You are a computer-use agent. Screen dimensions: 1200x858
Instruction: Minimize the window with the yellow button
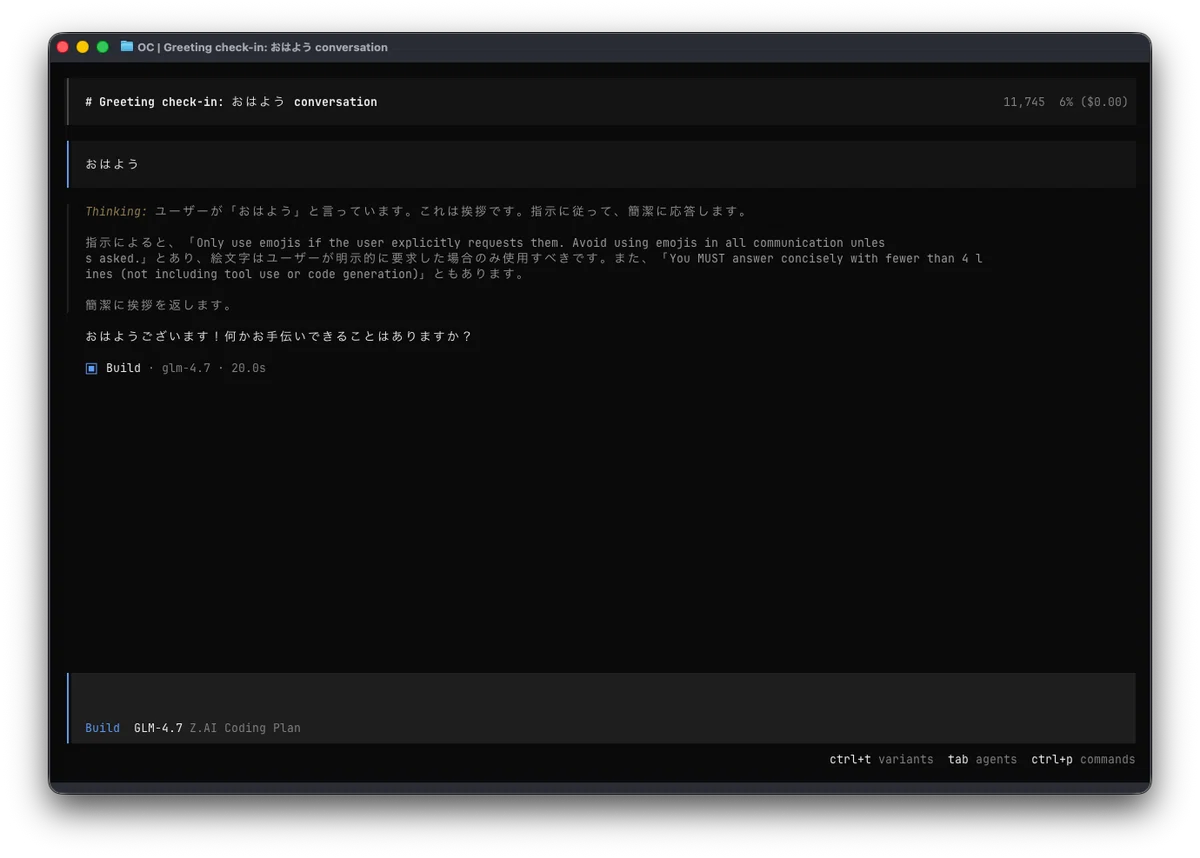pos(83,47)
